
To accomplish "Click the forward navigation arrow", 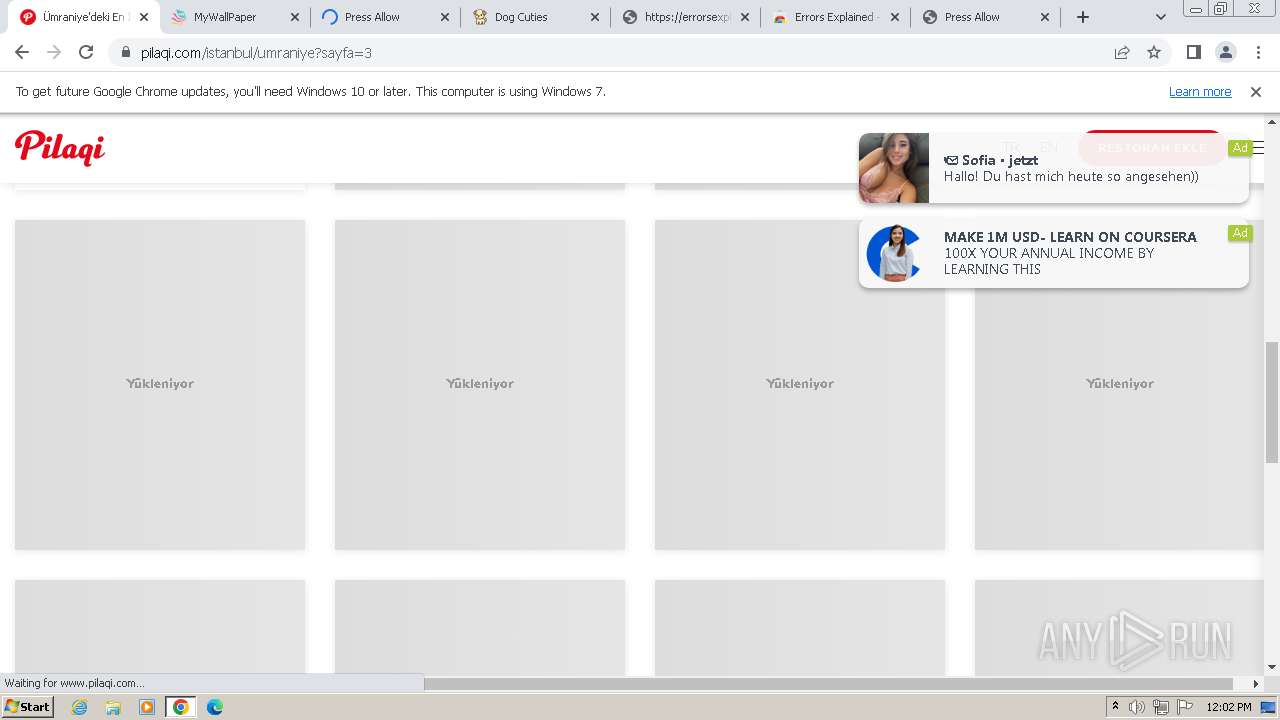I will (x=54, y=52).
